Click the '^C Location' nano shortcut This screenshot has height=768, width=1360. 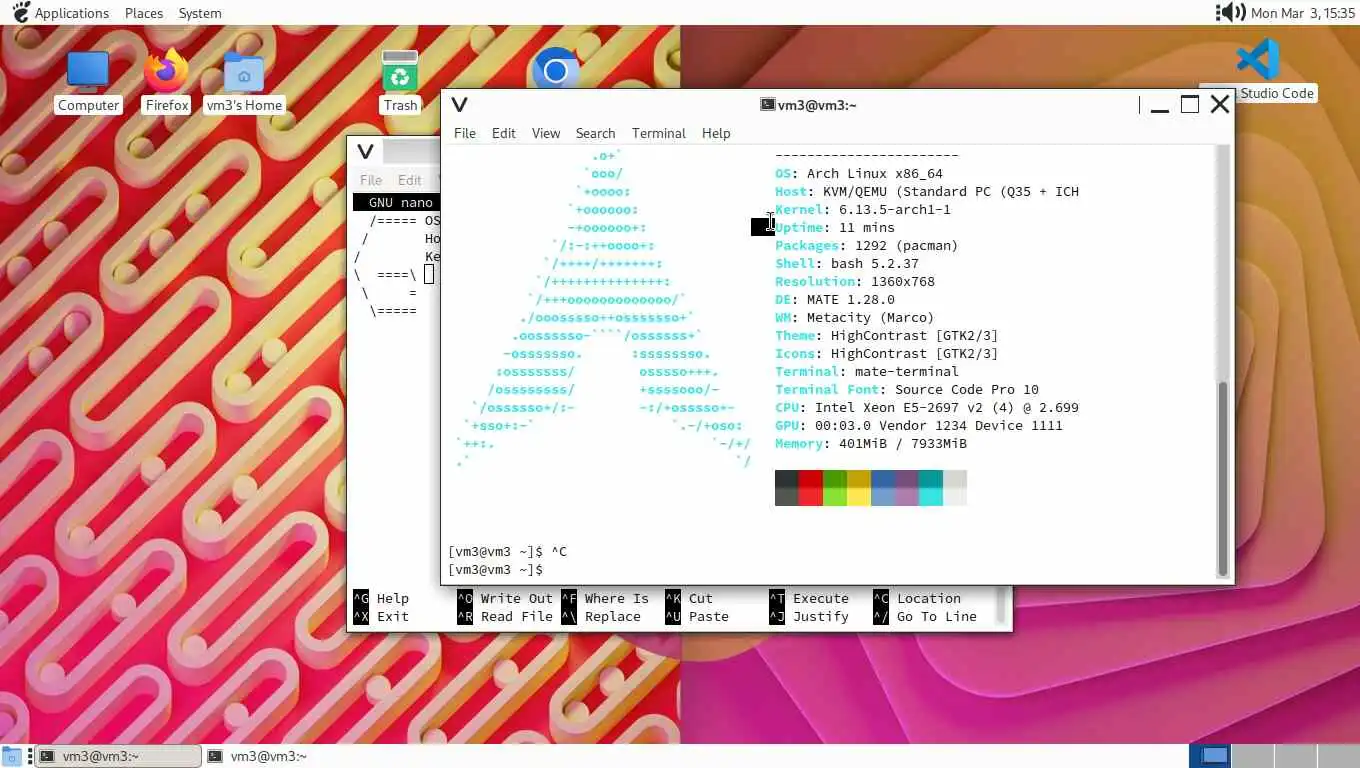917,599
